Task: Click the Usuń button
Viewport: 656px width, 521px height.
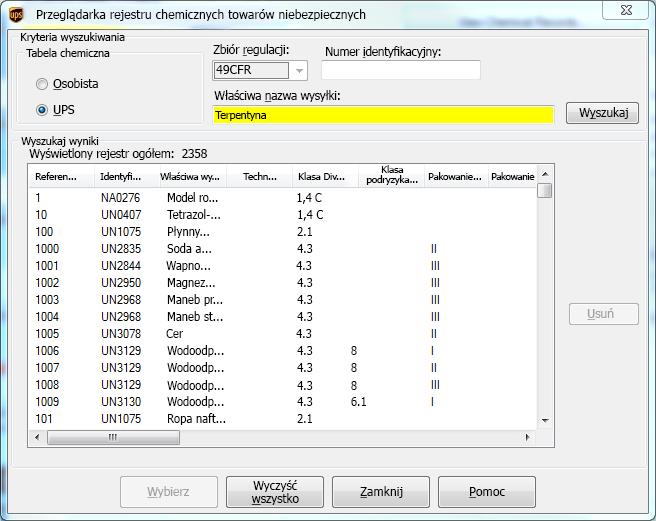Action: click(x=604, y=314)
